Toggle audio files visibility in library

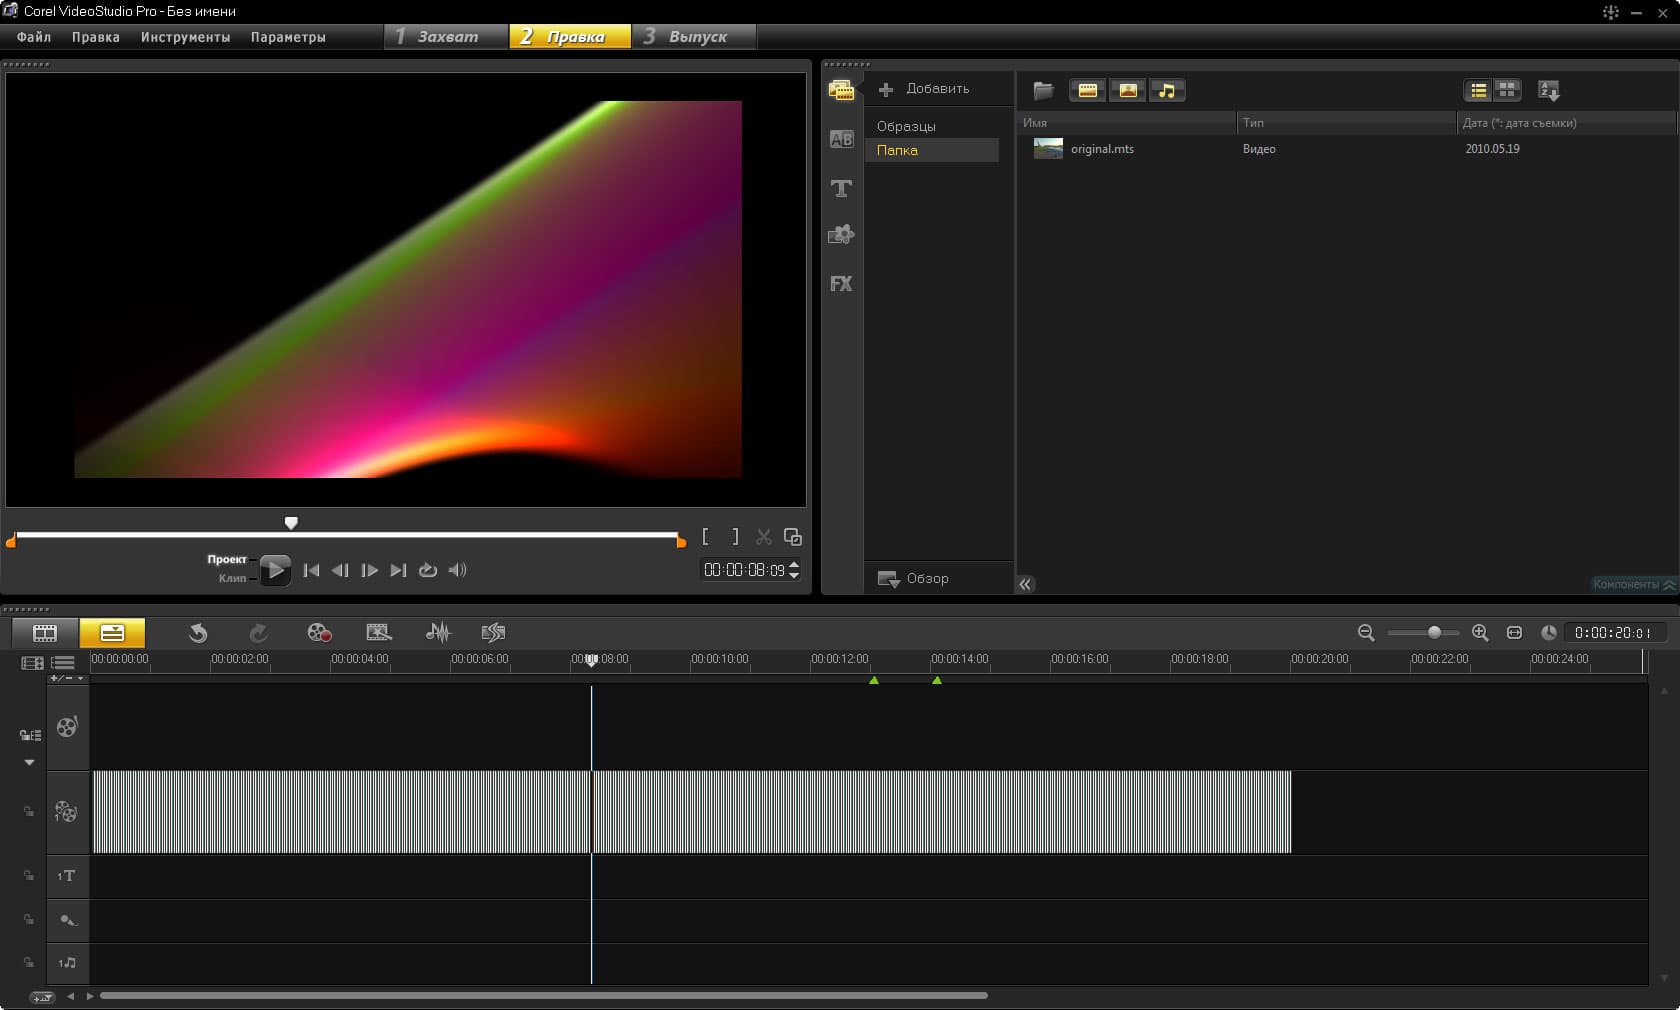pyautogui.click(x=1167, y=91)
